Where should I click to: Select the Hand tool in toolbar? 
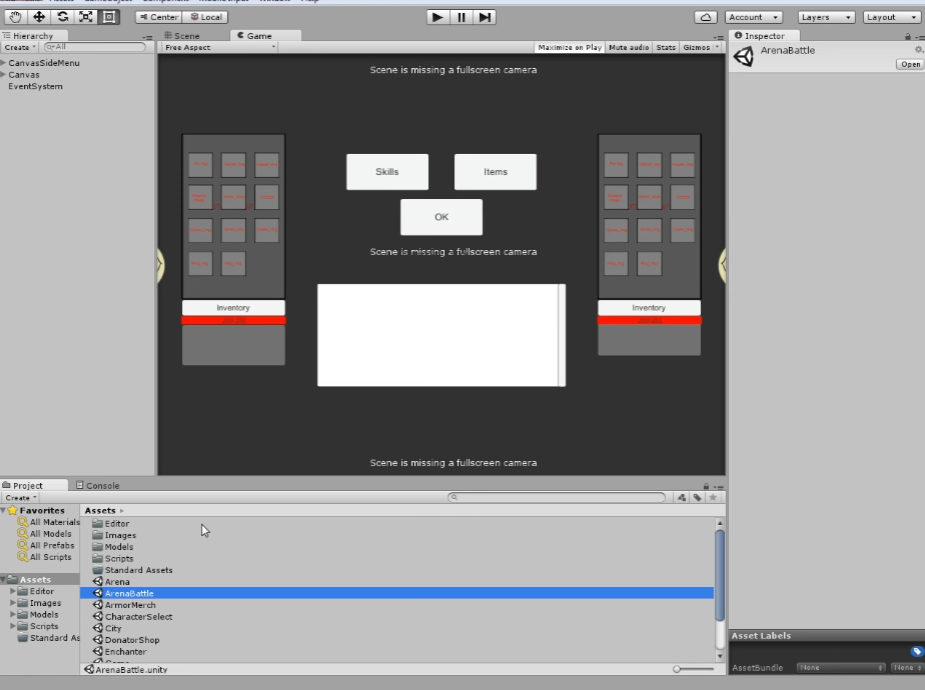point(17,17)
